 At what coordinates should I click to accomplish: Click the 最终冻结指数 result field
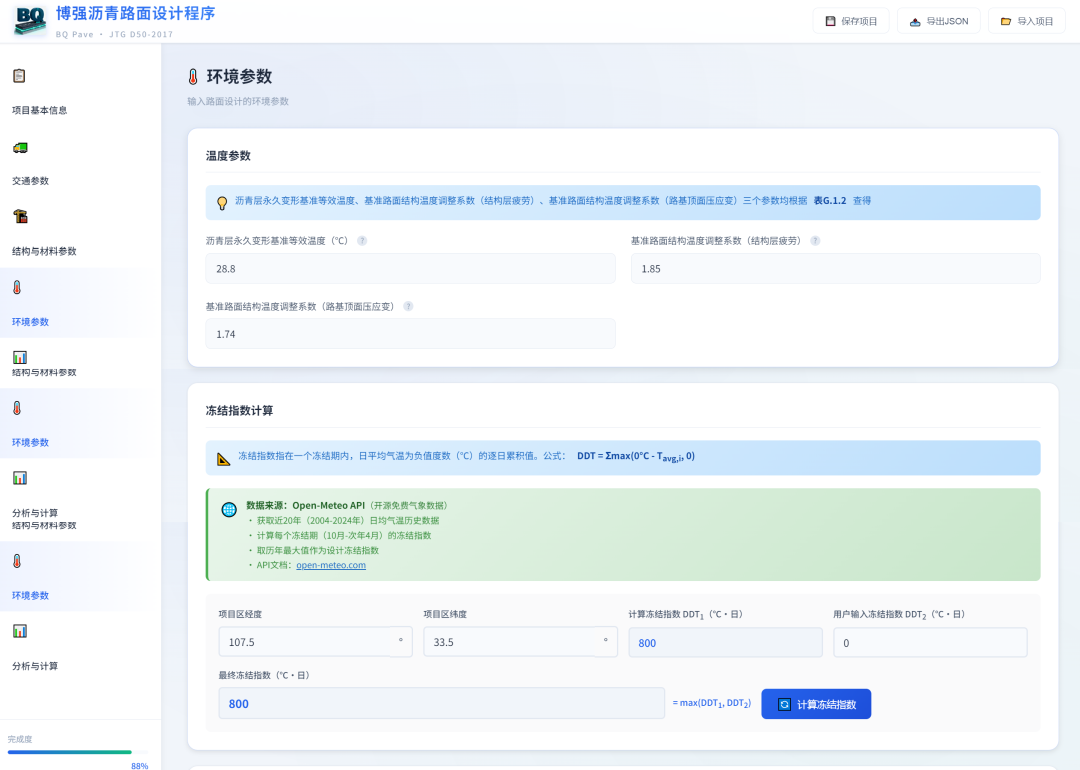click(x=442, y=703)
